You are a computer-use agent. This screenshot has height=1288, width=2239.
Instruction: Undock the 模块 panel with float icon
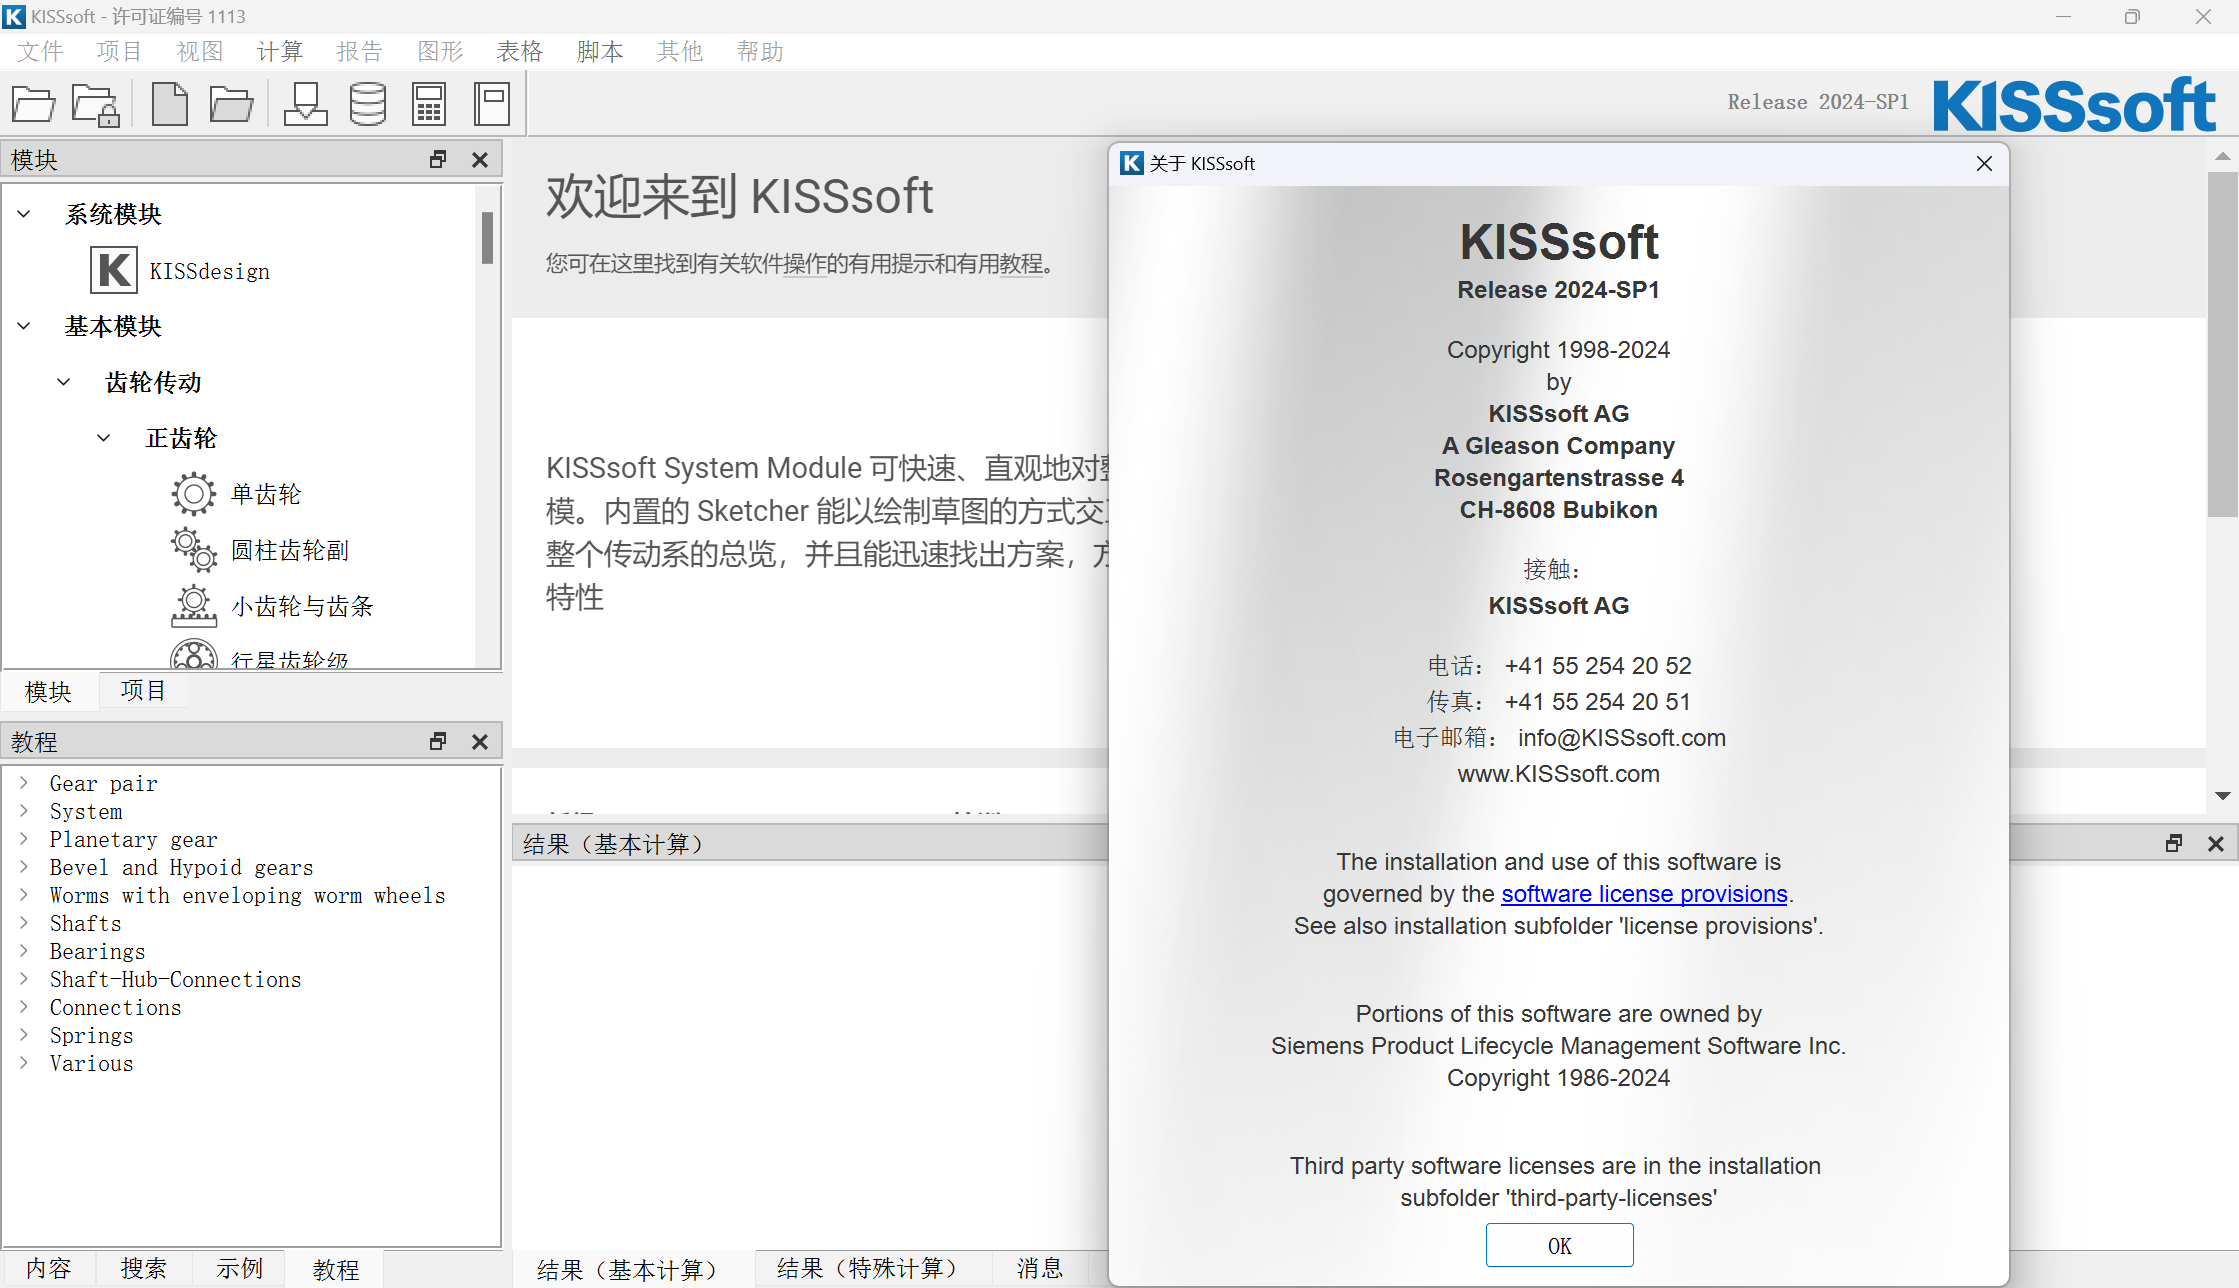tap(438, 159)
